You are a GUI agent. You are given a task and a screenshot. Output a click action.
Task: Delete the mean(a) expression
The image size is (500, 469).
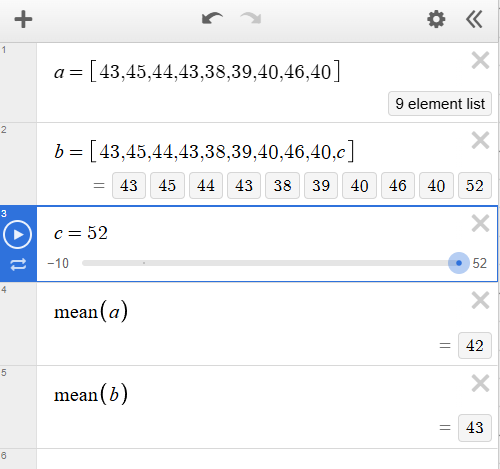480,300
